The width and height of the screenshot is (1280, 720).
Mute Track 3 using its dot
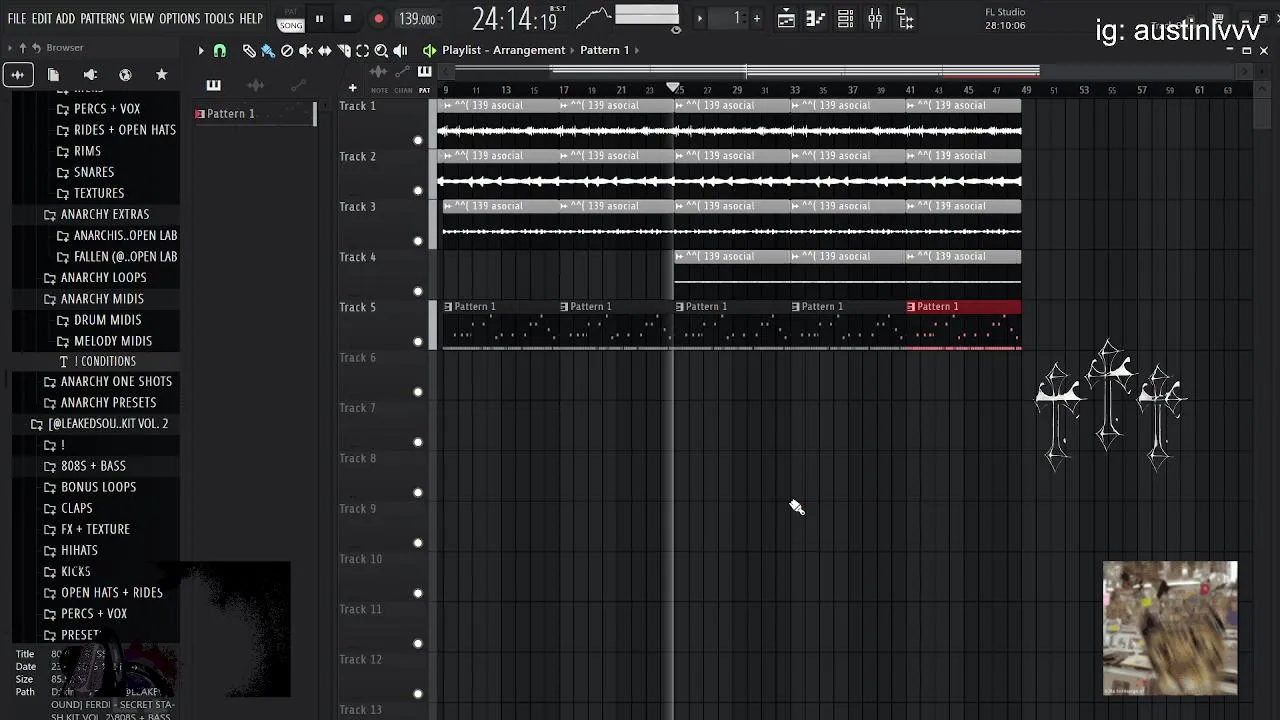point(418,241)
